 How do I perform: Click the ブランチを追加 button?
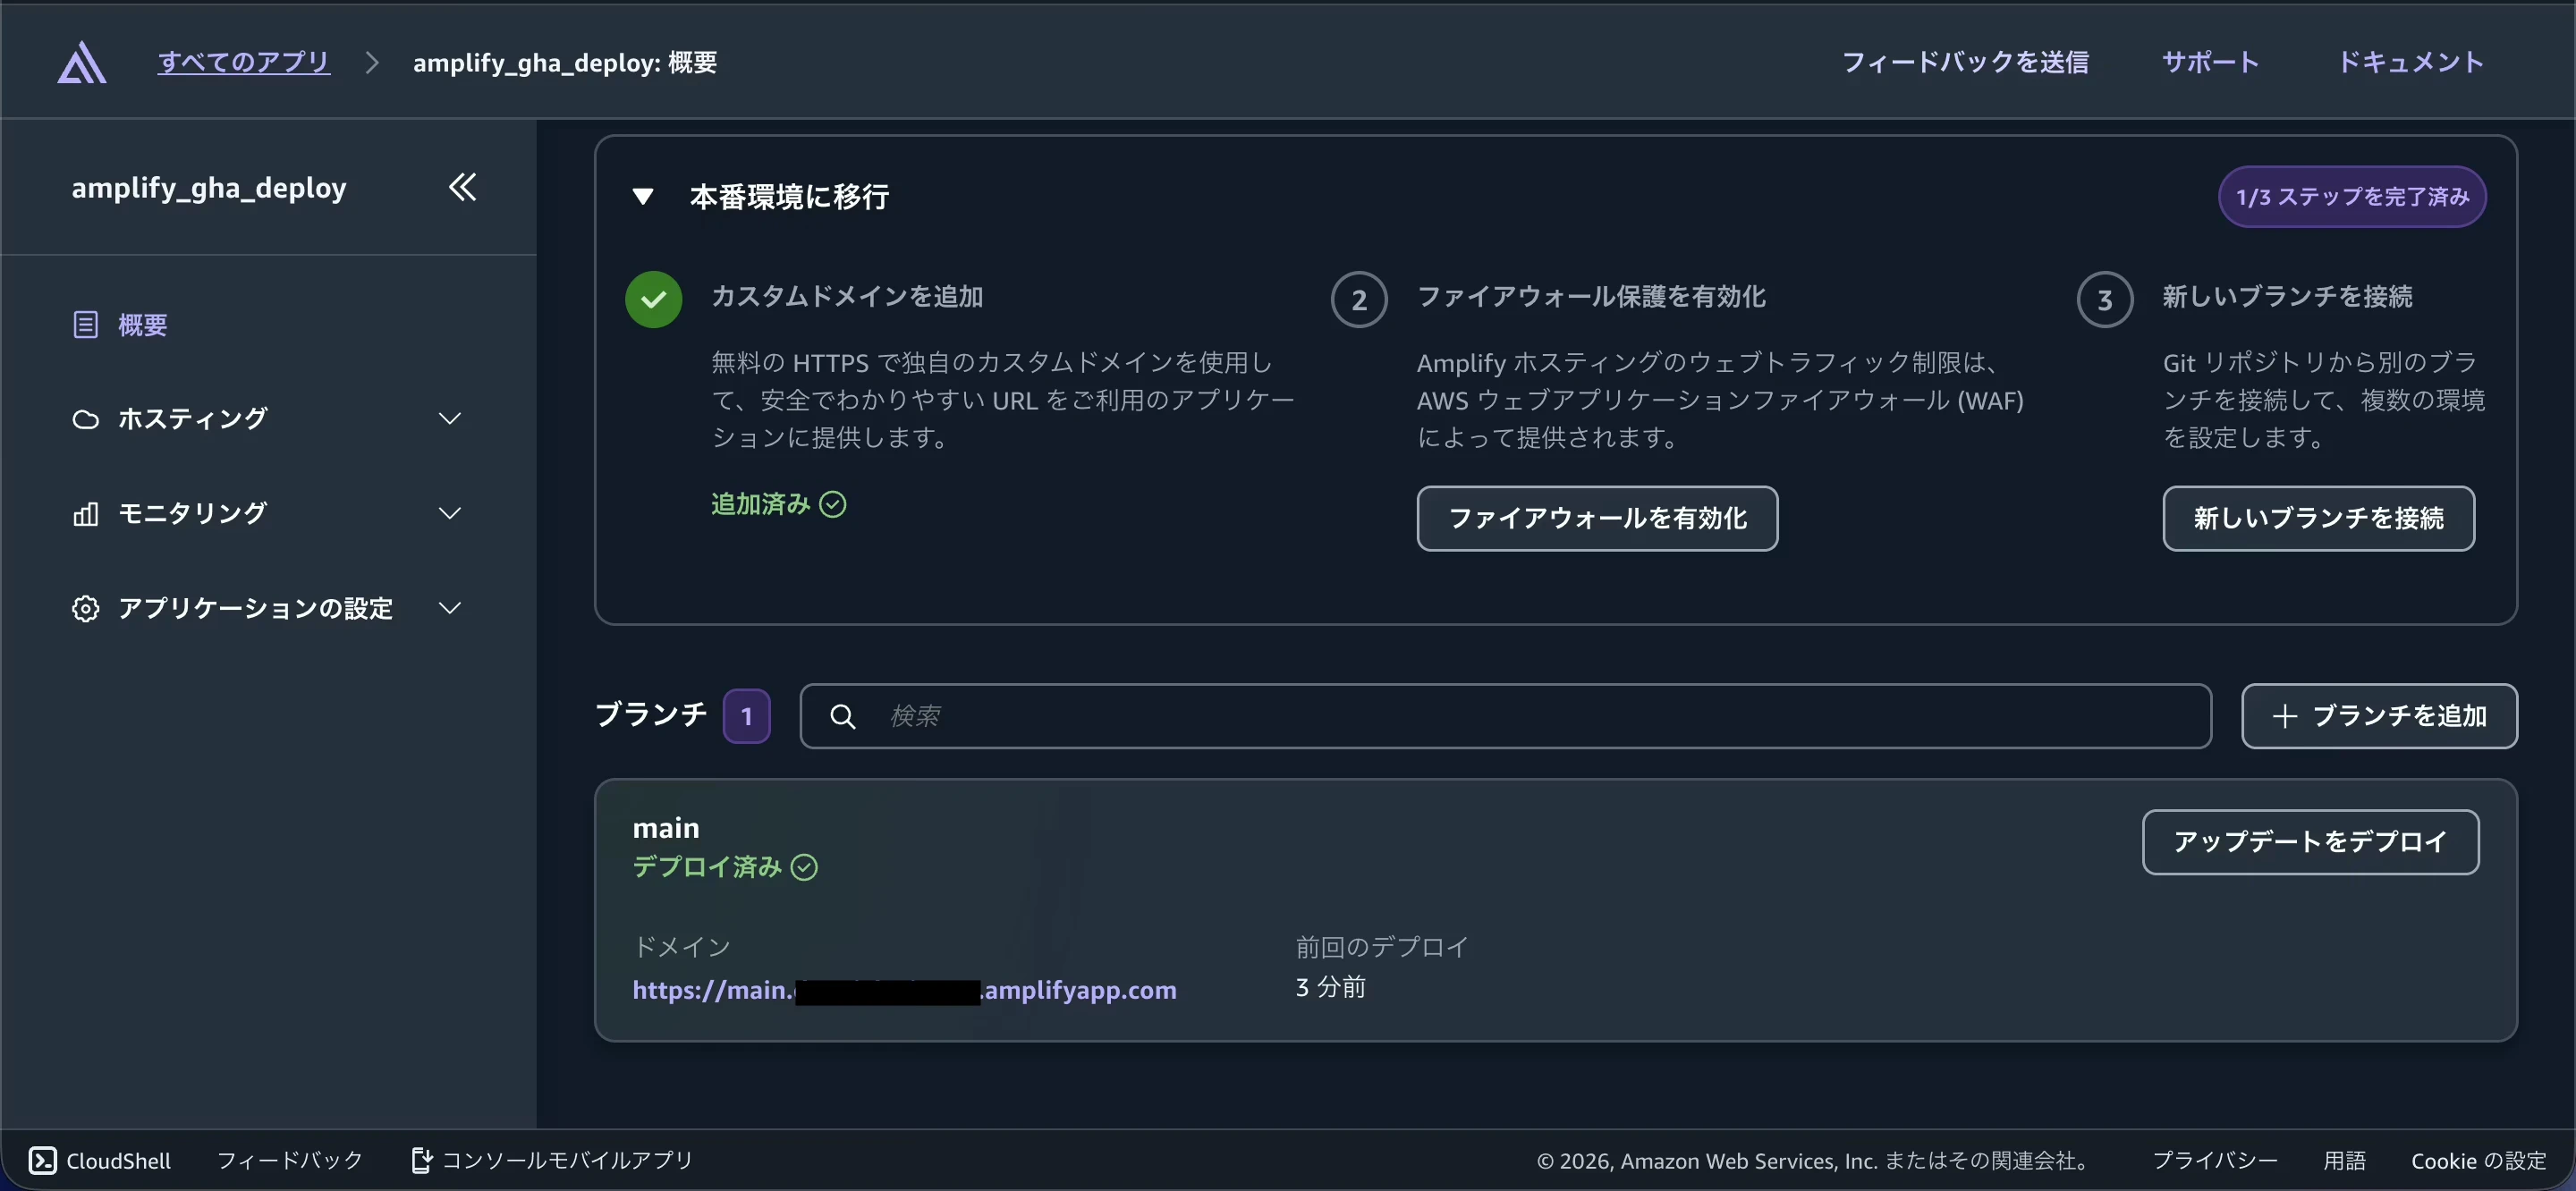pyautogui.click(x=2379, y=716)
